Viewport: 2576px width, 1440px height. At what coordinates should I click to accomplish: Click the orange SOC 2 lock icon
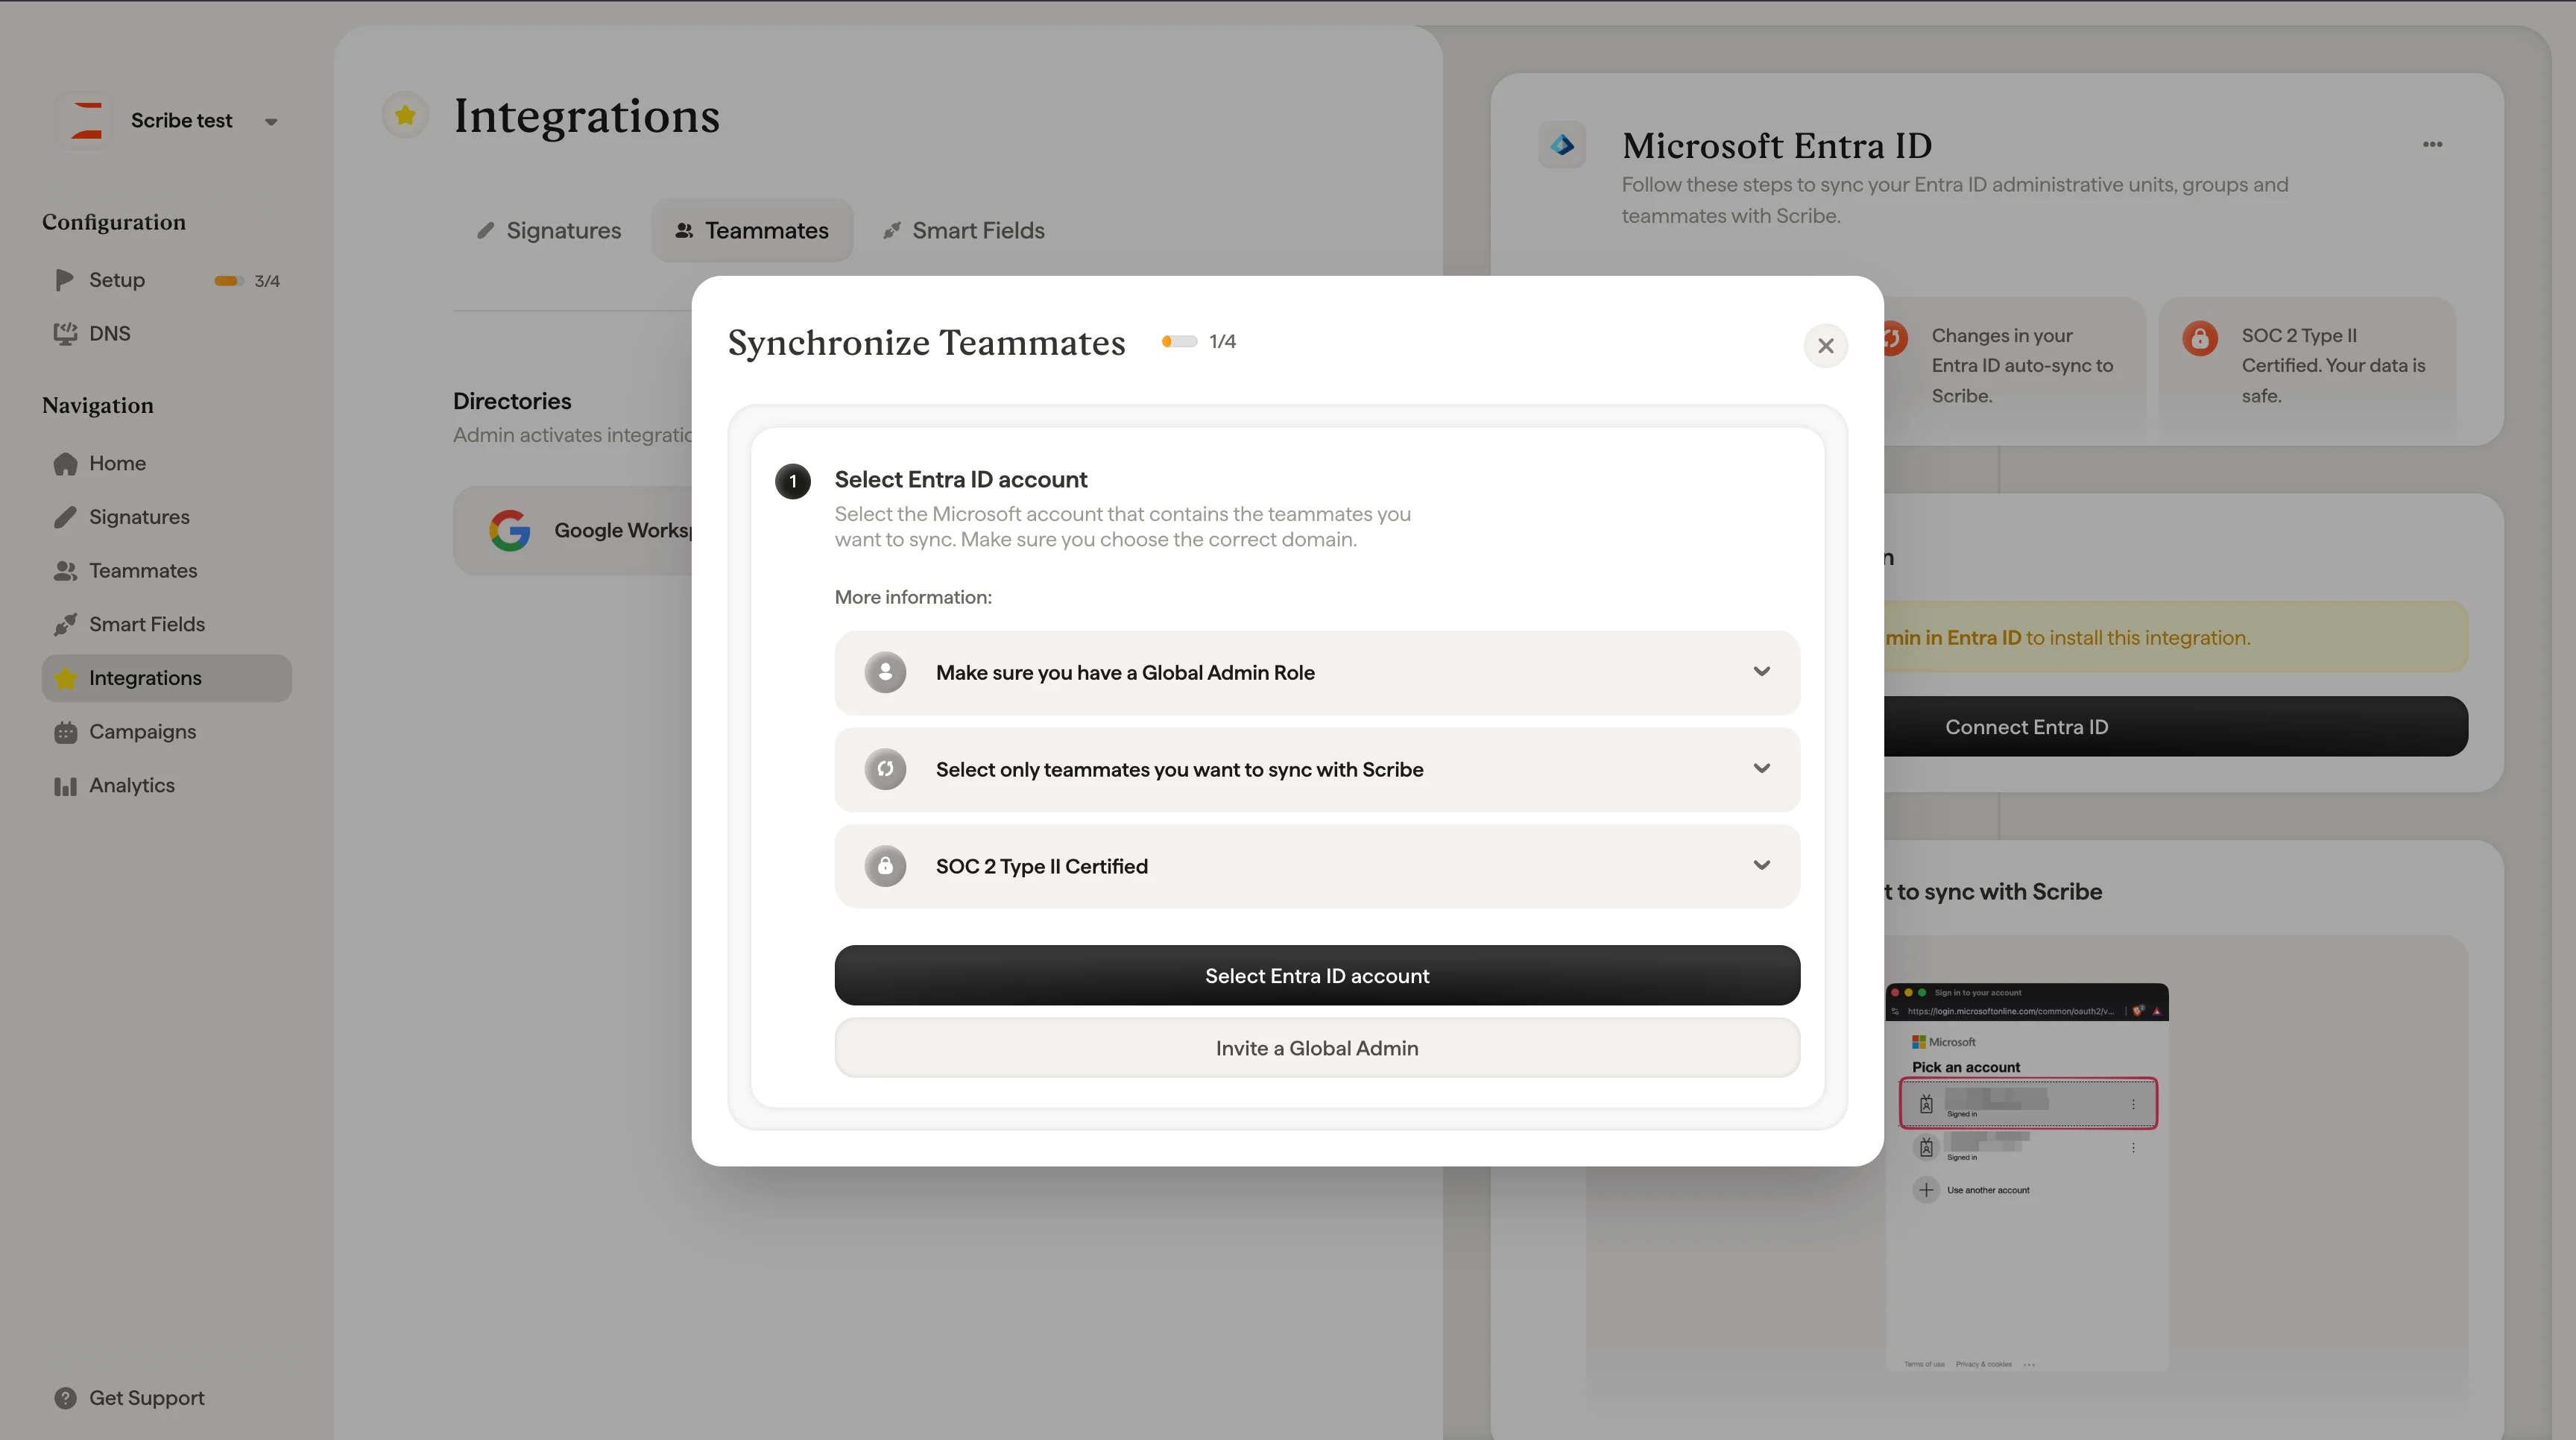2199,338
